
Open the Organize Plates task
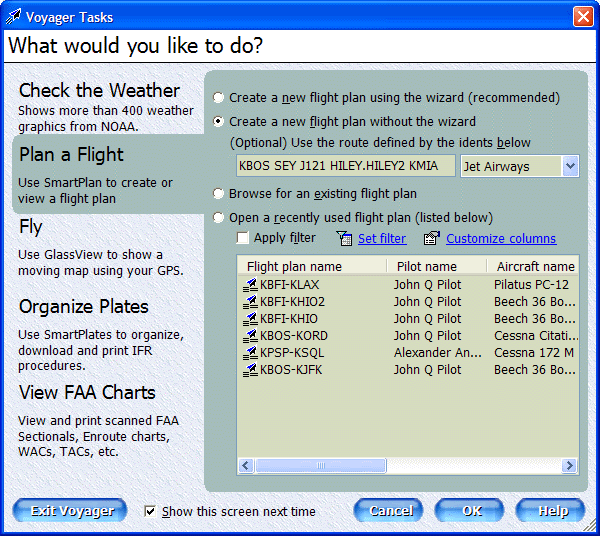(83, 306)
